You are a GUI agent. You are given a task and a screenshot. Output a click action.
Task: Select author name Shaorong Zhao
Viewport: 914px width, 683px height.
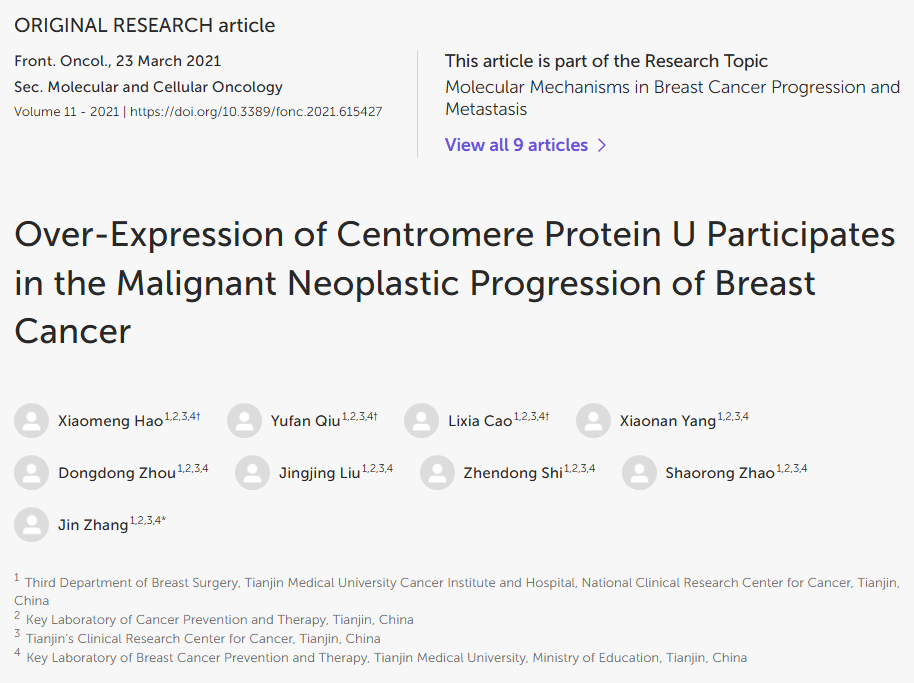point(720,473)
